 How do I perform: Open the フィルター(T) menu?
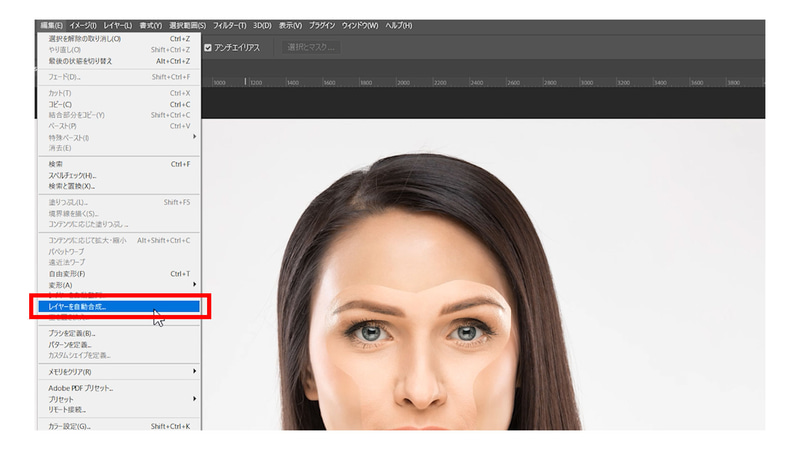pyautogui.click(x=229, y=26)
